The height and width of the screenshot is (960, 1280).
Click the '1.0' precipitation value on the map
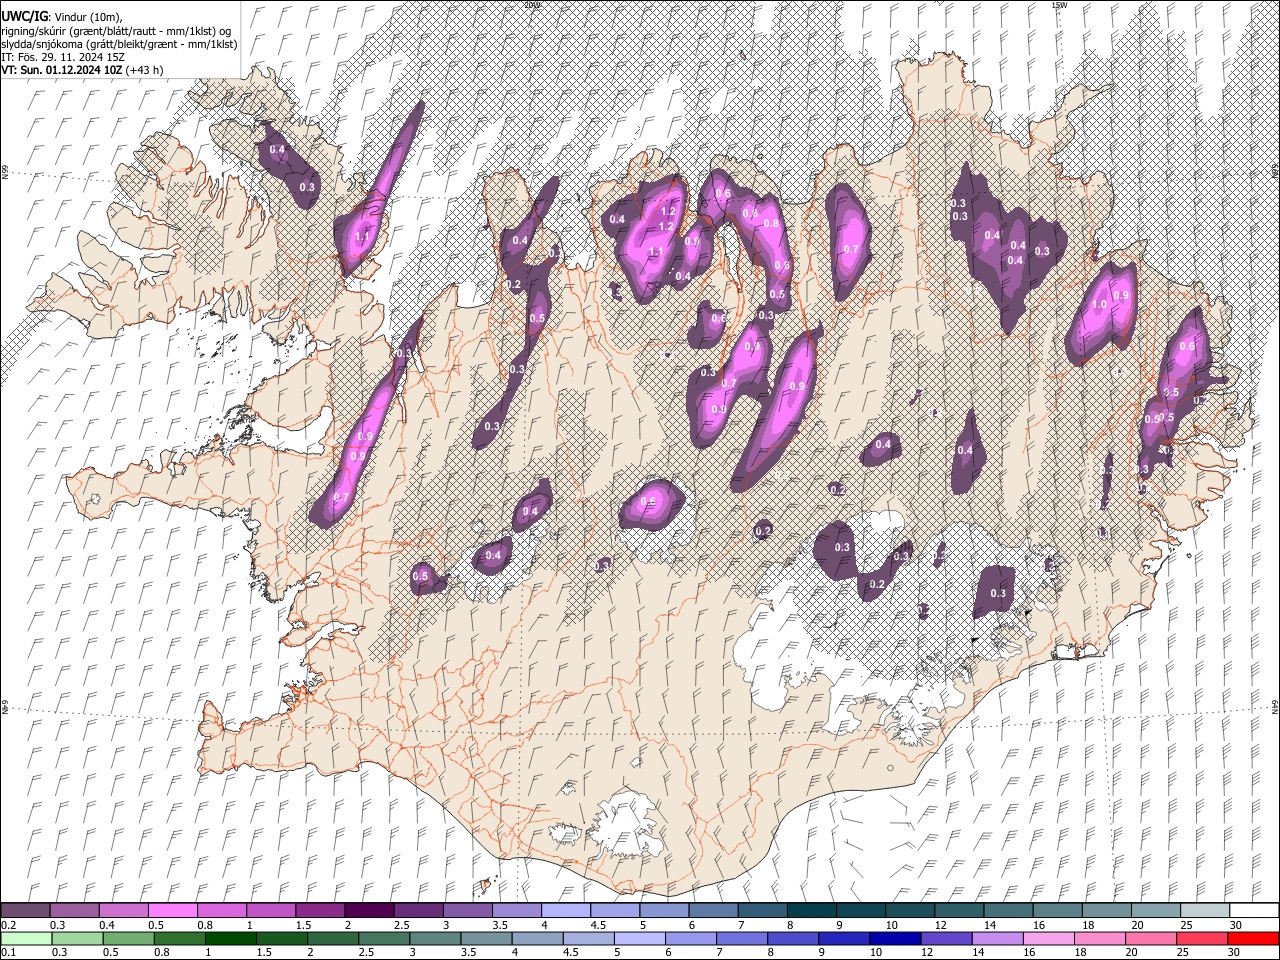click(x=1098, y=305)
